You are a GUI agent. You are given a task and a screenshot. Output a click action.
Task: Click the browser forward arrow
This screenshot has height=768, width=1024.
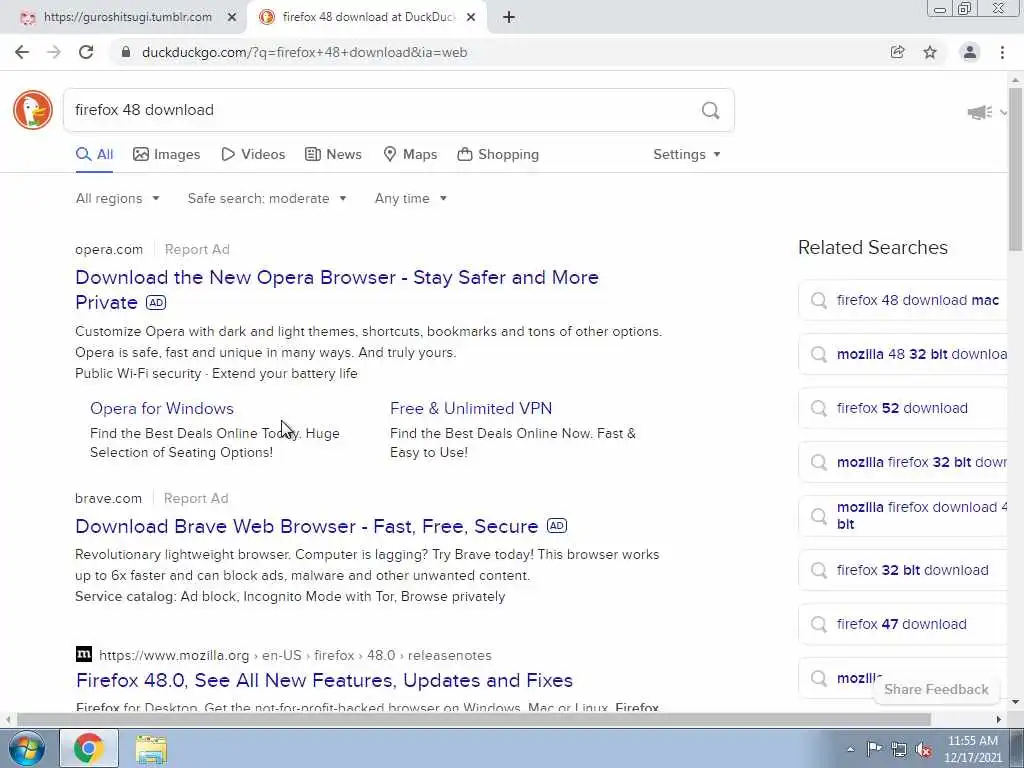[54, 52]
